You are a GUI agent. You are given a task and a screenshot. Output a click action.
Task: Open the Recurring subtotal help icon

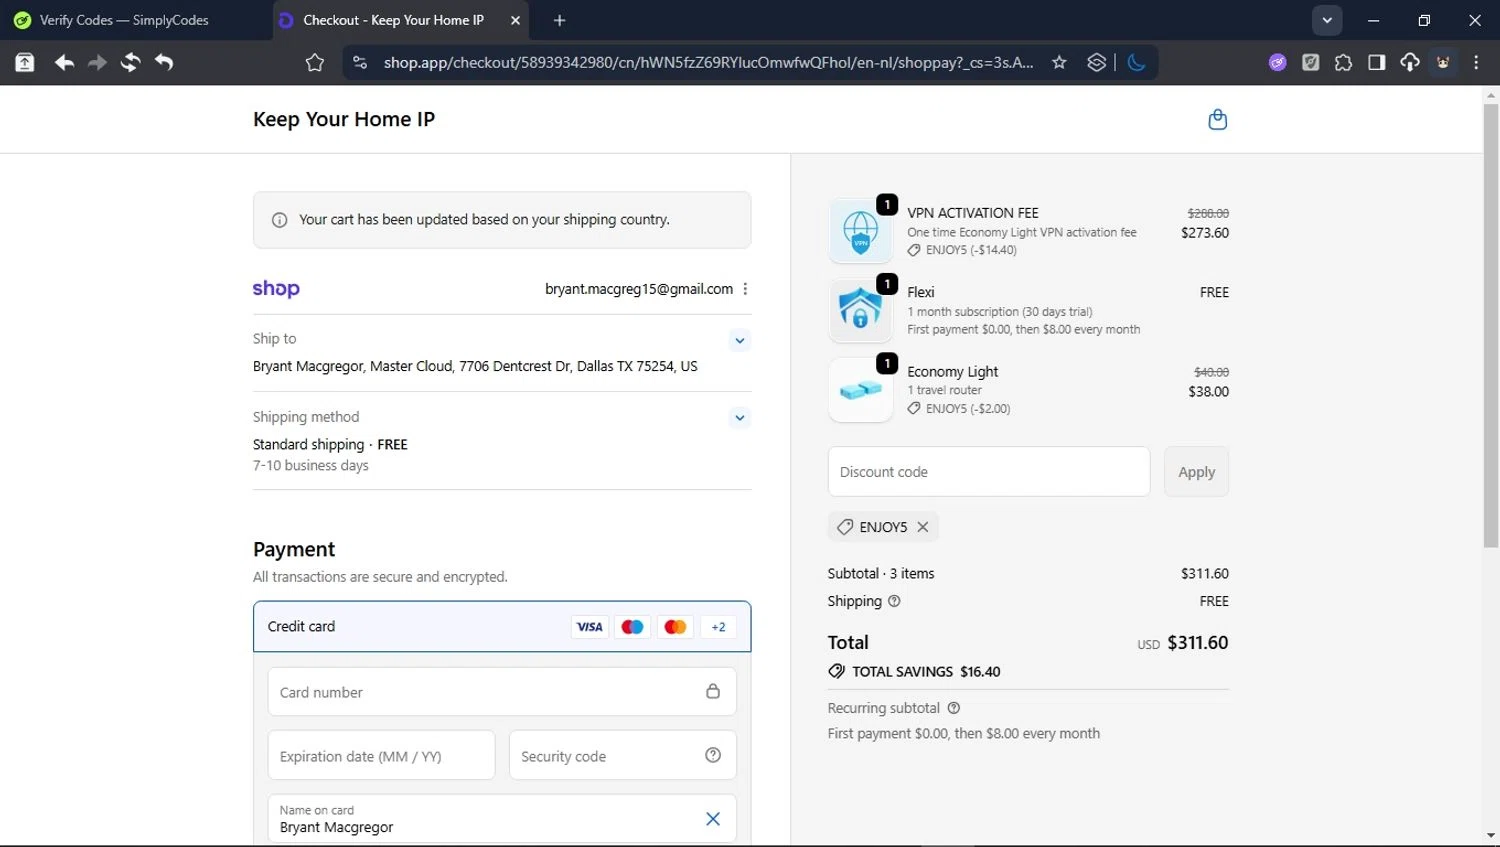953,708
